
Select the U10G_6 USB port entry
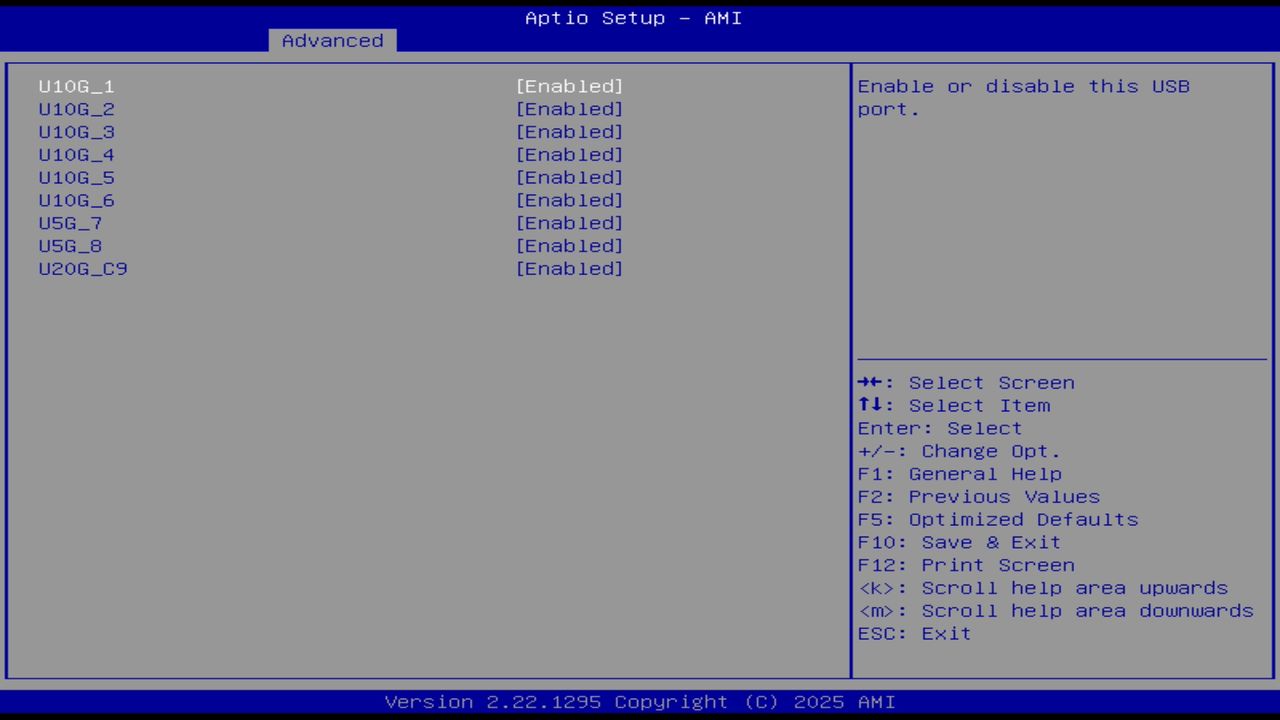pyautogui.click(x=76, y=200)
